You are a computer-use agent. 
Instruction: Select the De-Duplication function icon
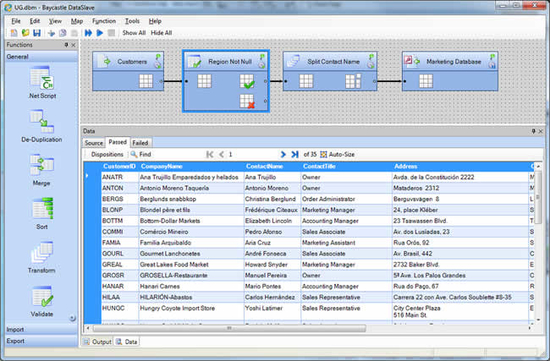[x=41, y=121]
